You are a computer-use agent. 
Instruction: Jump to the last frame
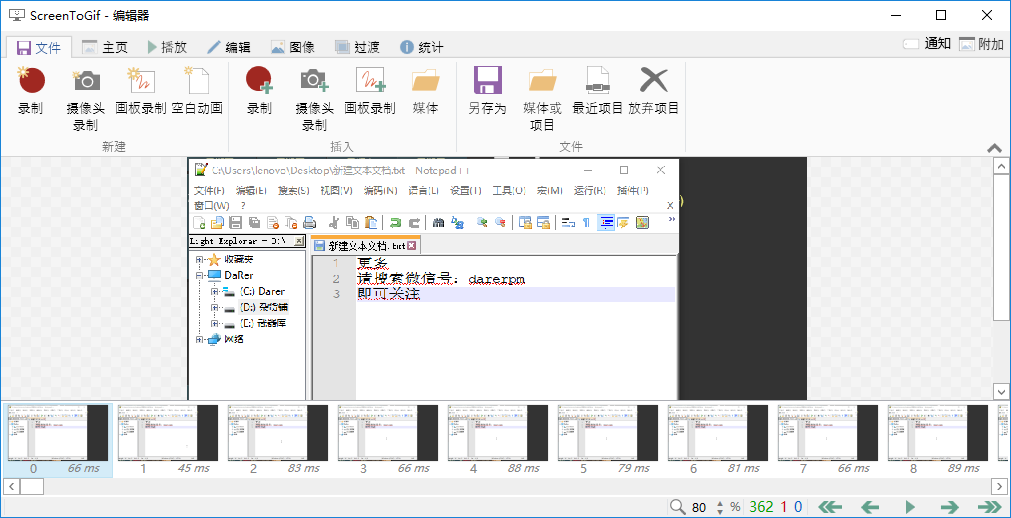(988, 507)
